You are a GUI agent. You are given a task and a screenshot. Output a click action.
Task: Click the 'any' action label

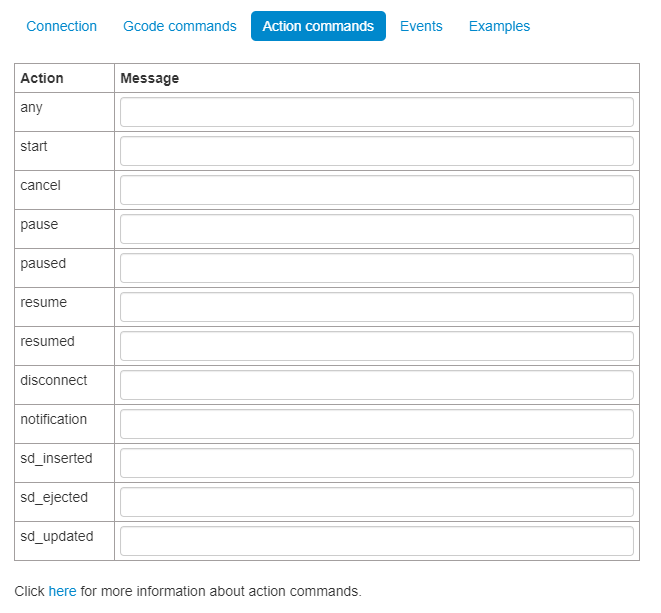(x=31, y=108)
